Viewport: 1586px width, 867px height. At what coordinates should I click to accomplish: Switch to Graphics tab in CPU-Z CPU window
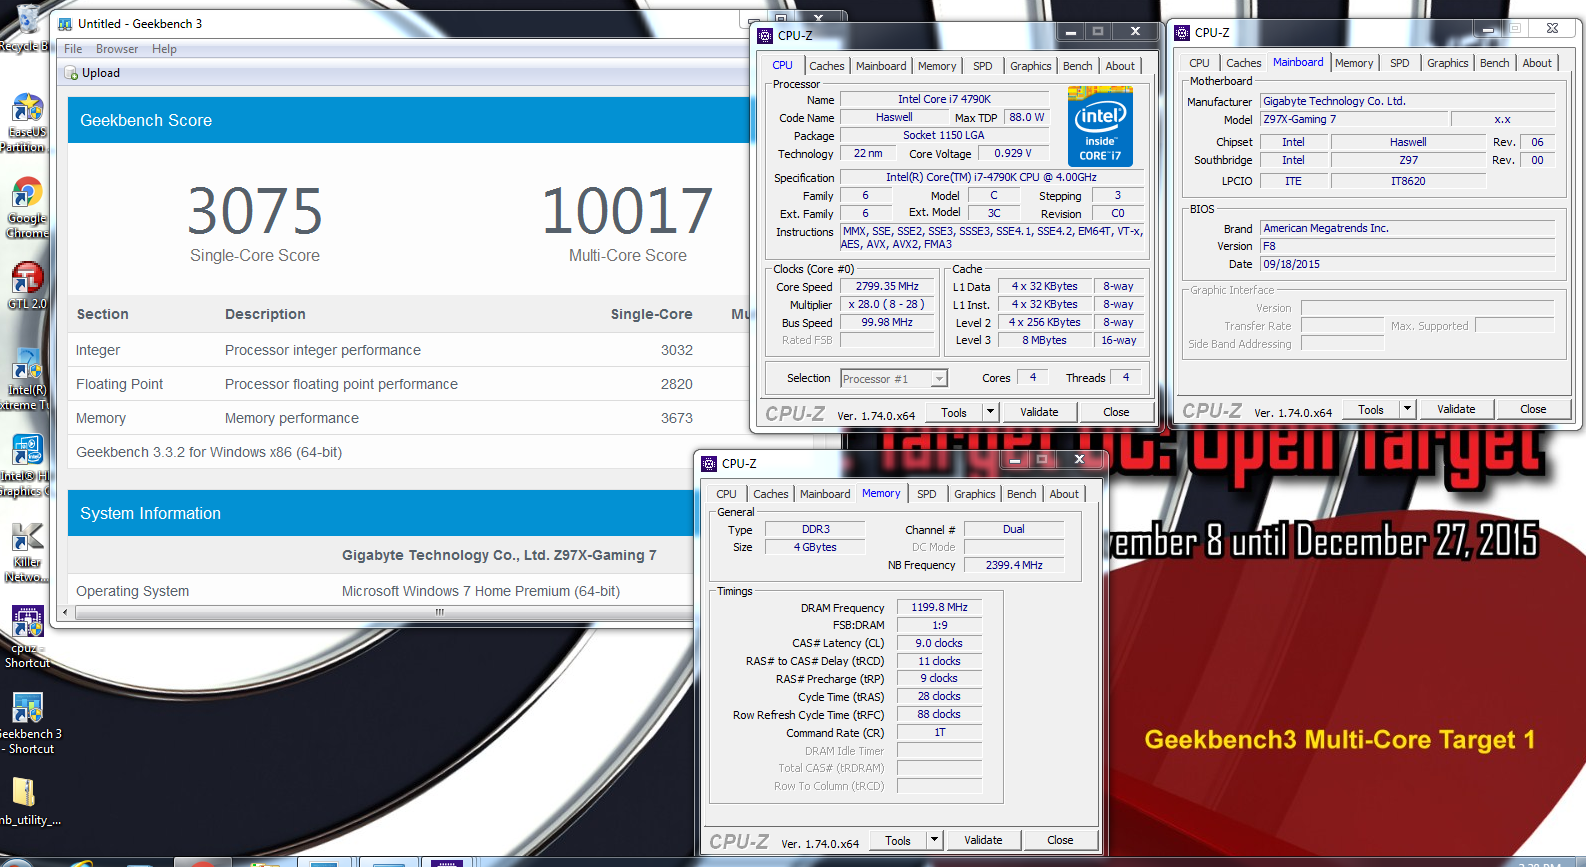tap(1030, 66)
